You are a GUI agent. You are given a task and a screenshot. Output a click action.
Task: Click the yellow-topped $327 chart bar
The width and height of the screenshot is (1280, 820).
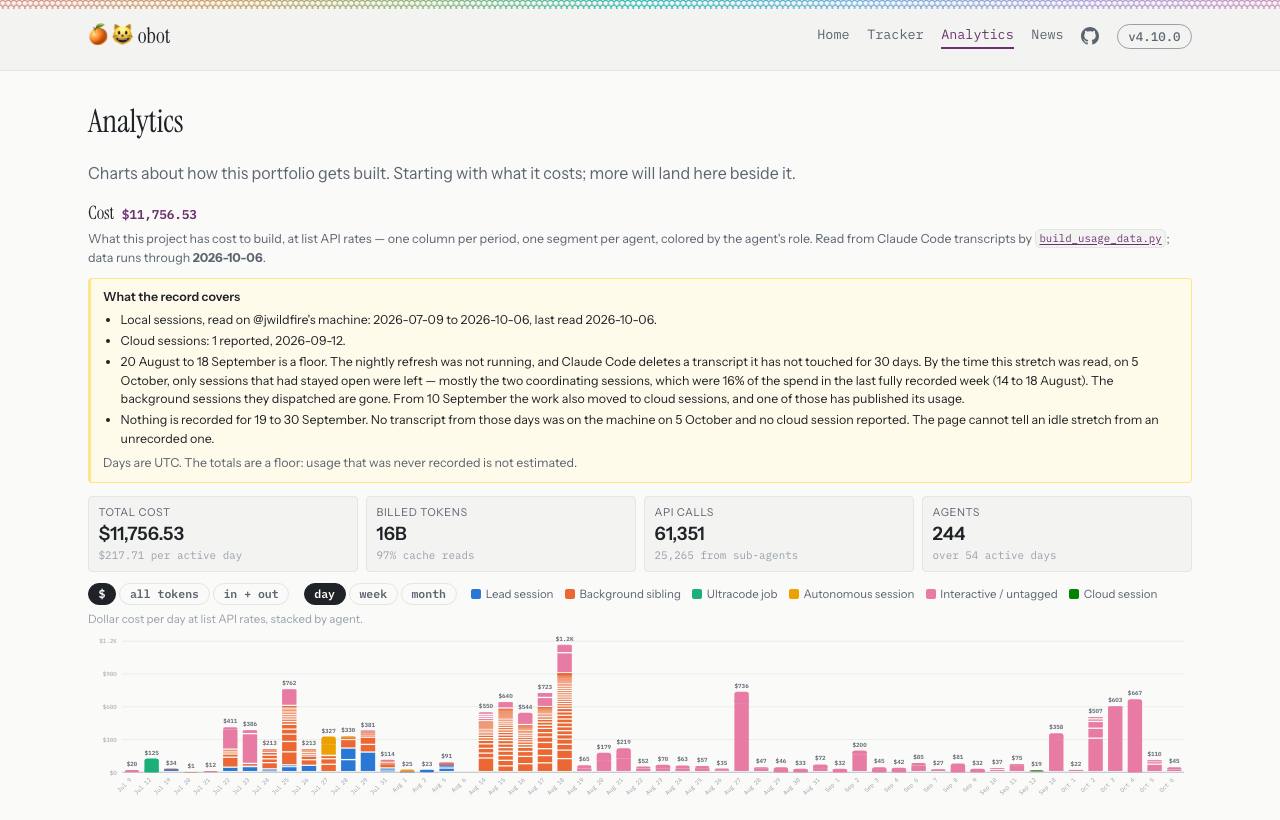[328, 754]
